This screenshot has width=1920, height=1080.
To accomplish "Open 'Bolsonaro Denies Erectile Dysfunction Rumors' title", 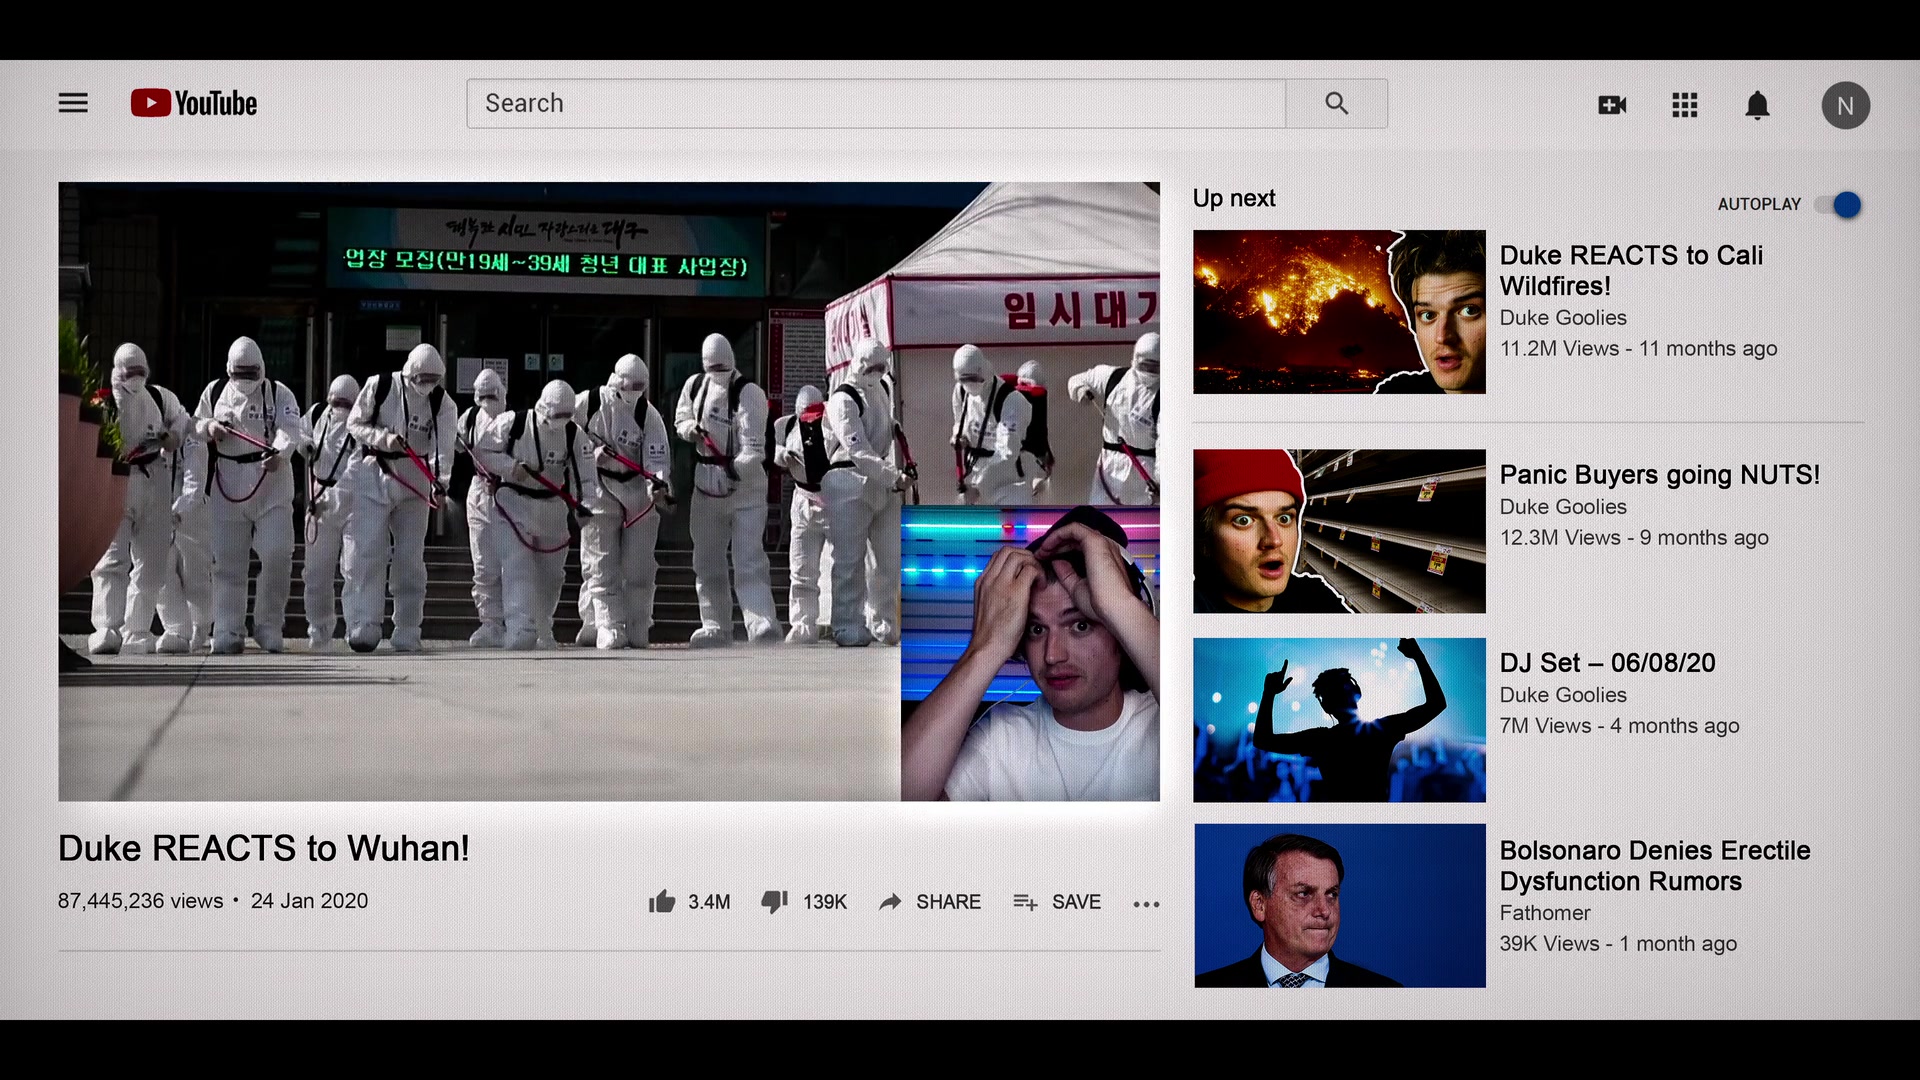I will point(1655,866).
